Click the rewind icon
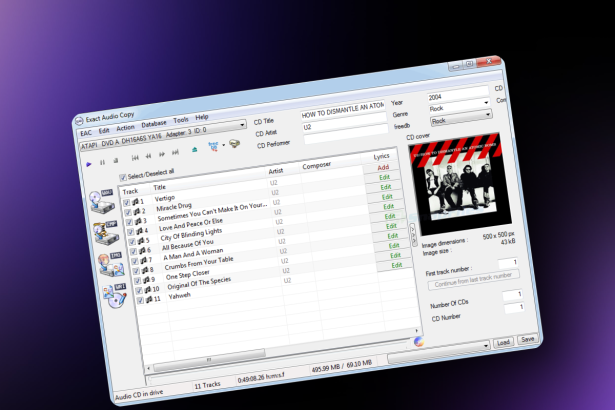The width and height of the screenshot is (615, 410). pyautogui.click(x=148, y=156)
